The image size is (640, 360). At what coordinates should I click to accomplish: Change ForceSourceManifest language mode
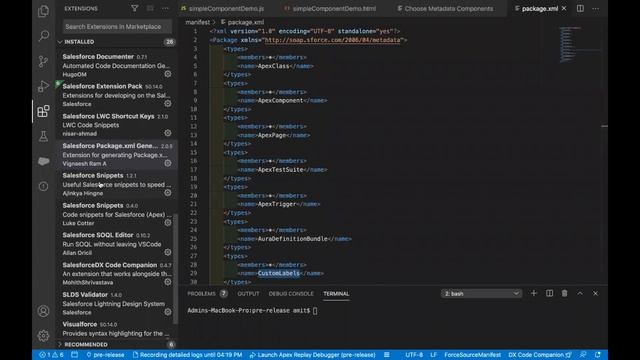point(472,355)
